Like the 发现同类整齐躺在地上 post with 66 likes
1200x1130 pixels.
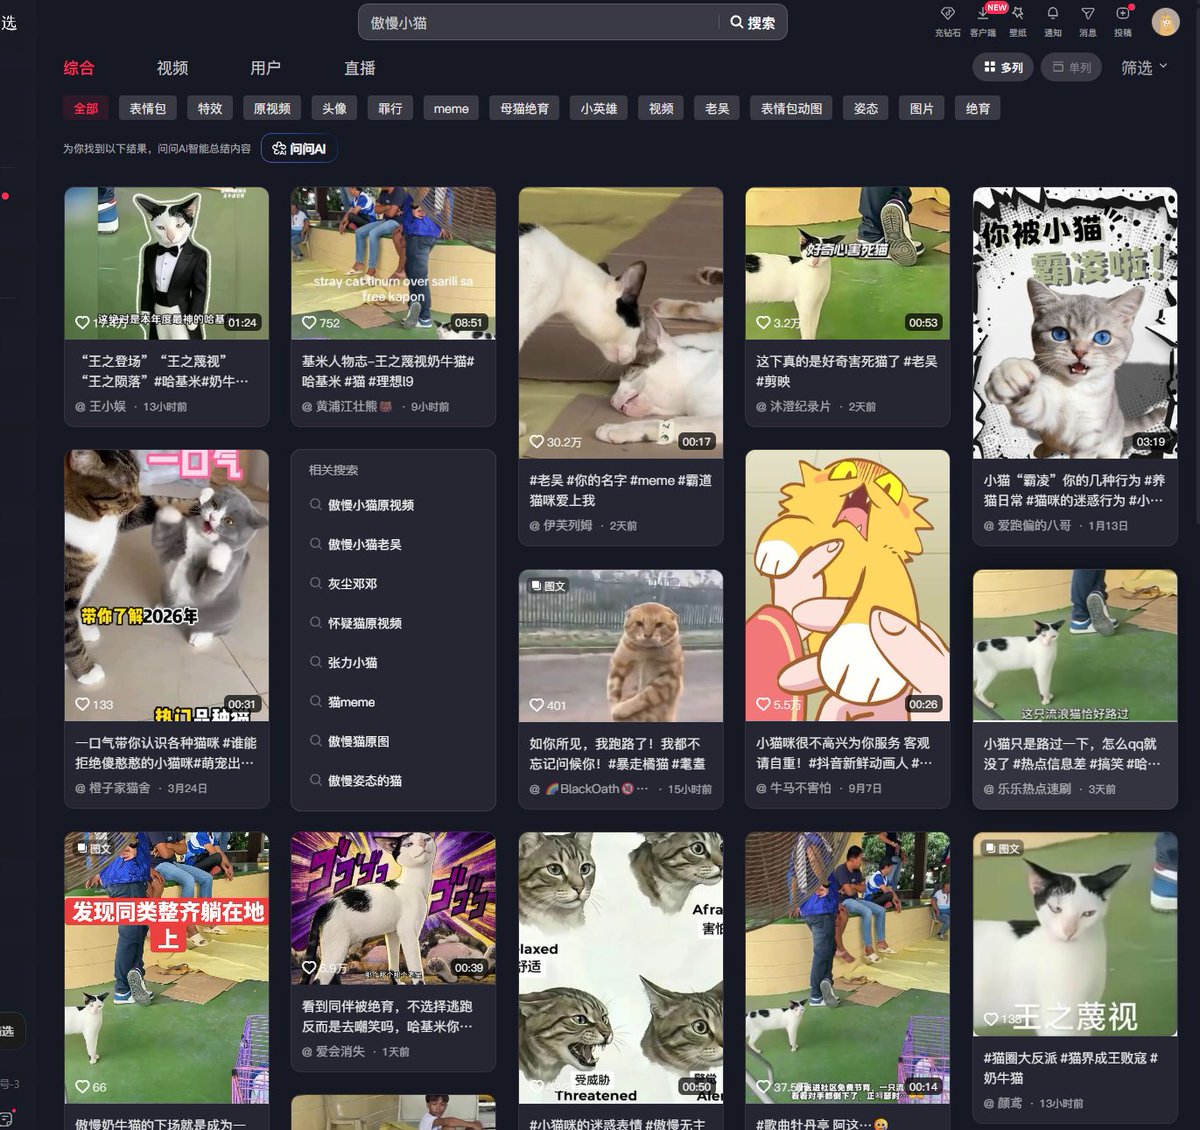coord(83,1087)
